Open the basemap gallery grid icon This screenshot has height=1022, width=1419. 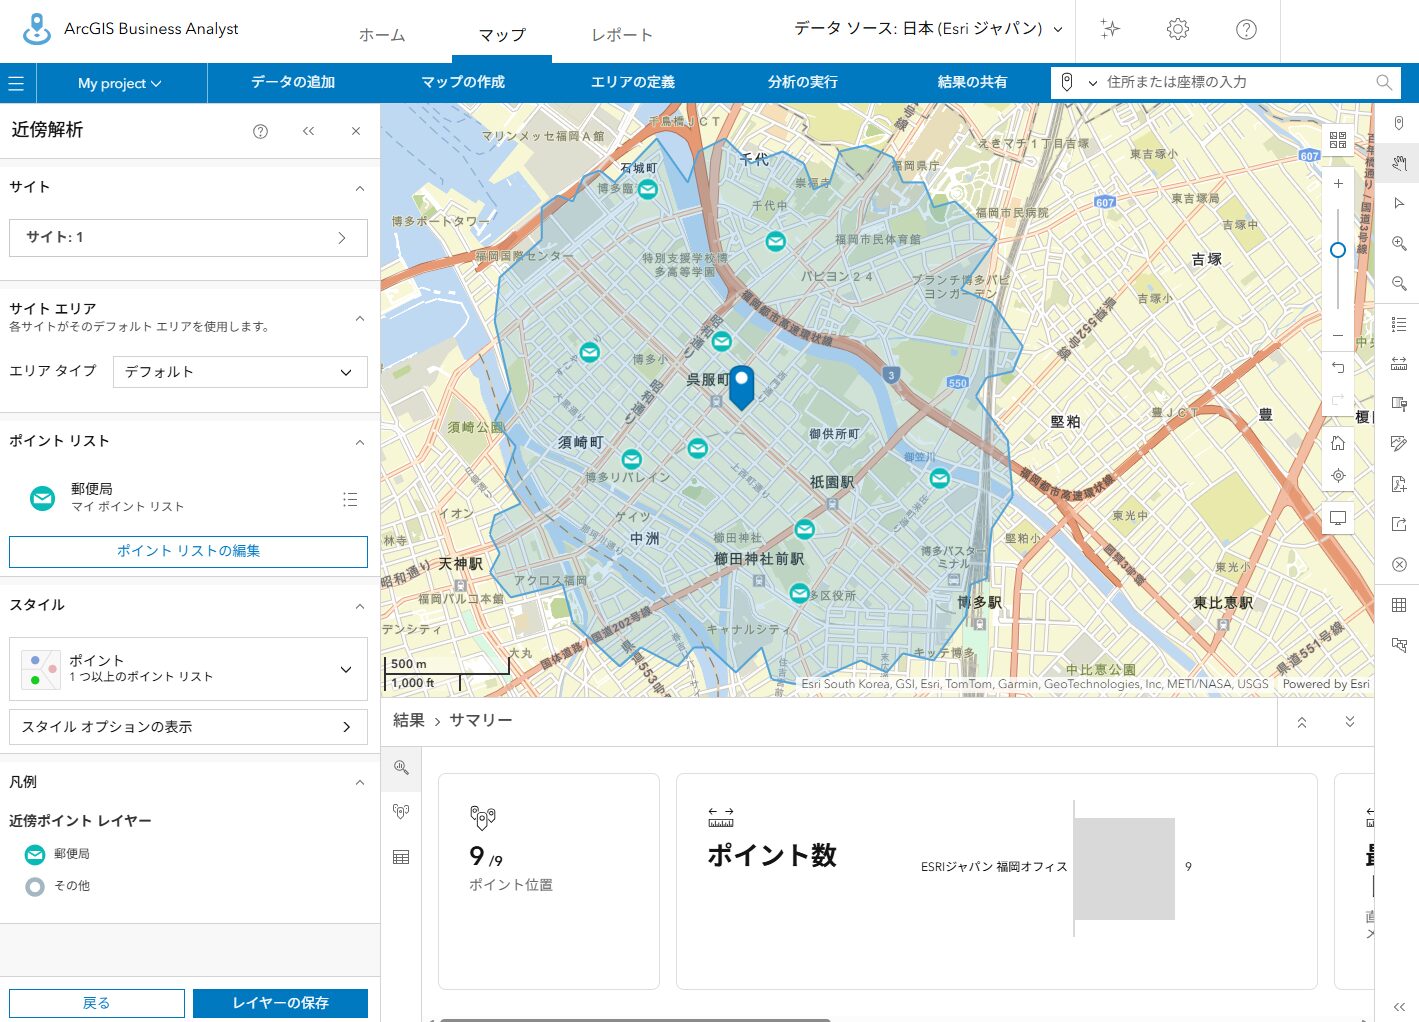(1338, 140)
